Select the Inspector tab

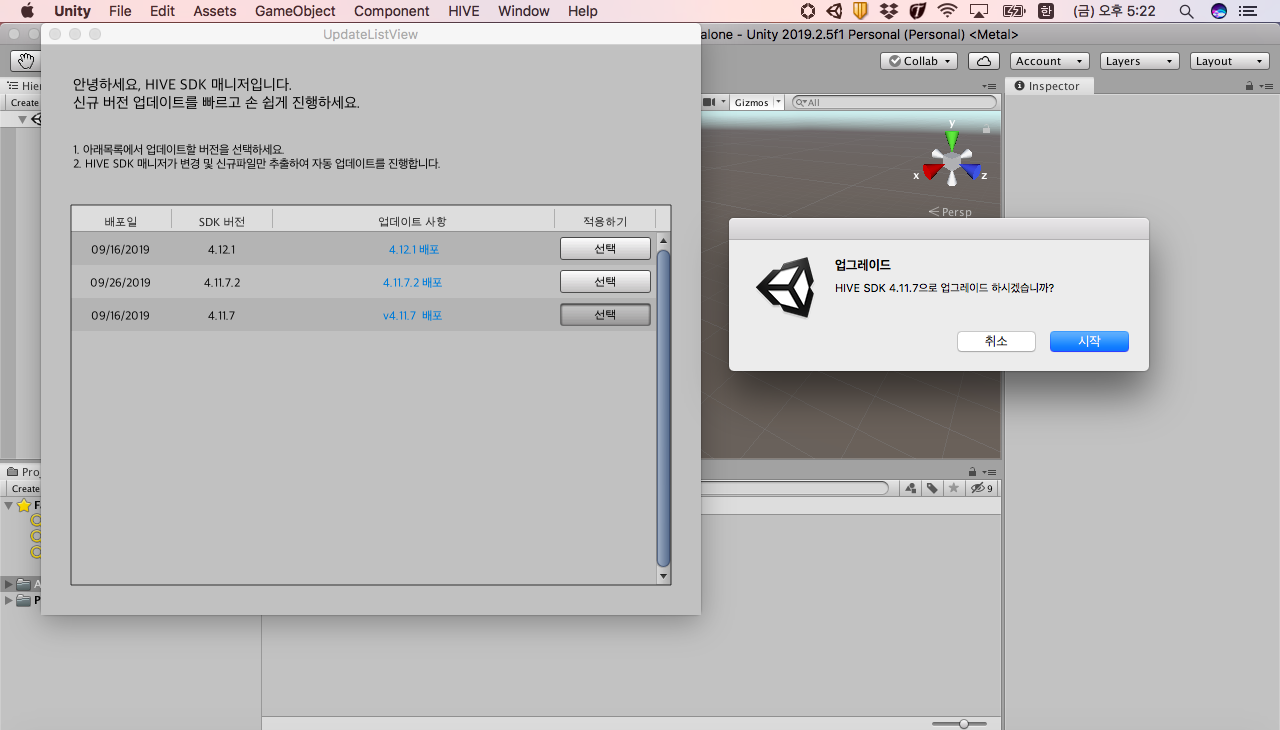(x=1048, y=86)
